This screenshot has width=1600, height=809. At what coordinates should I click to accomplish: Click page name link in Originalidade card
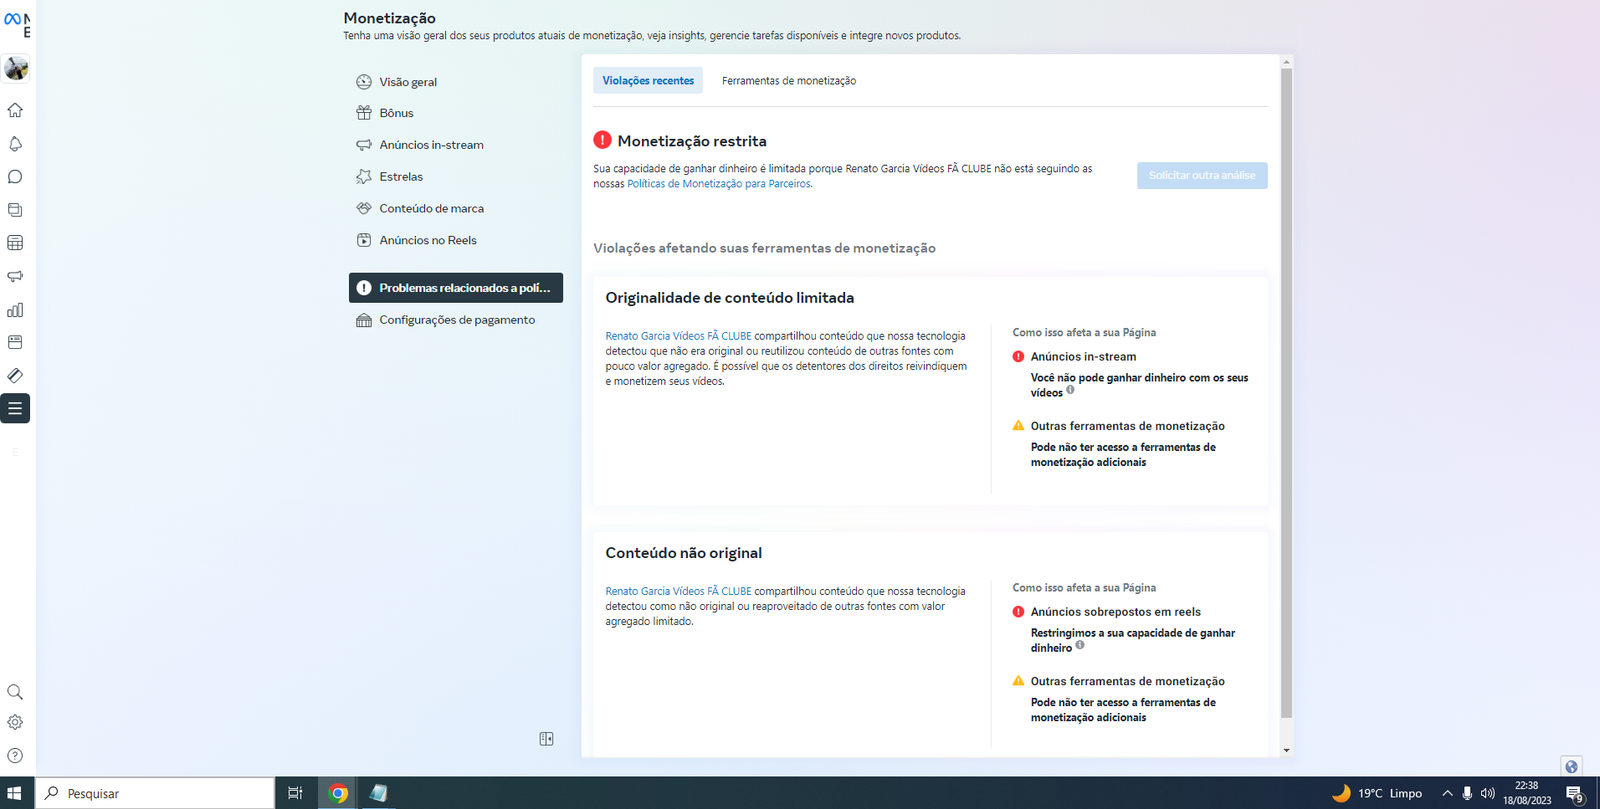(x=678, y=336)
